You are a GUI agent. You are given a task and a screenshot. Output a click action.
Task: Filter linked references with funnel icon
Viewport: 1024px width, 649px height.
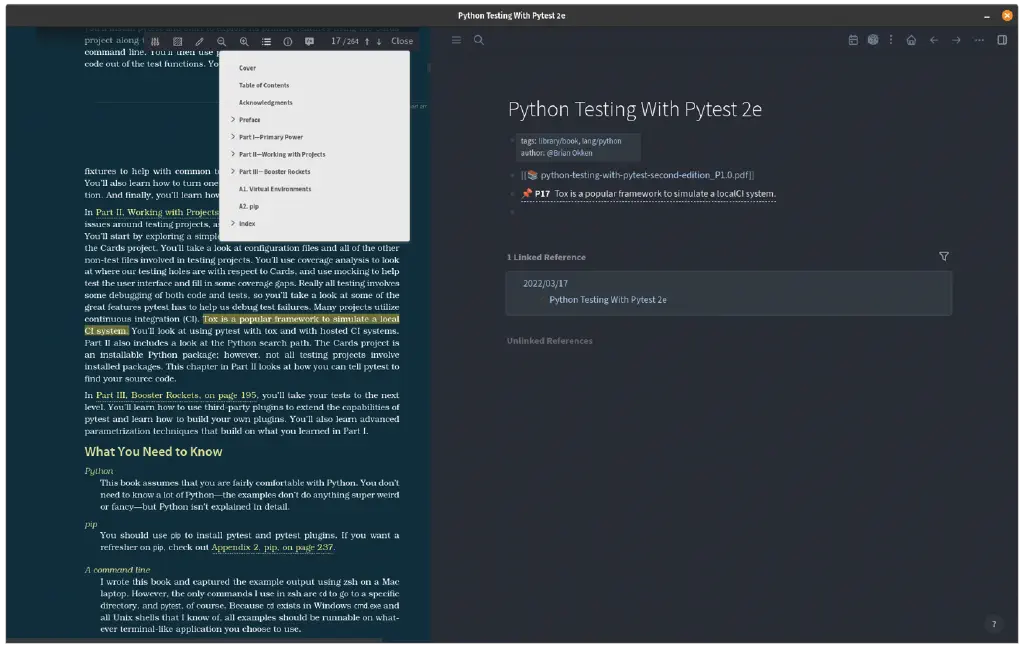pos(944,257)
